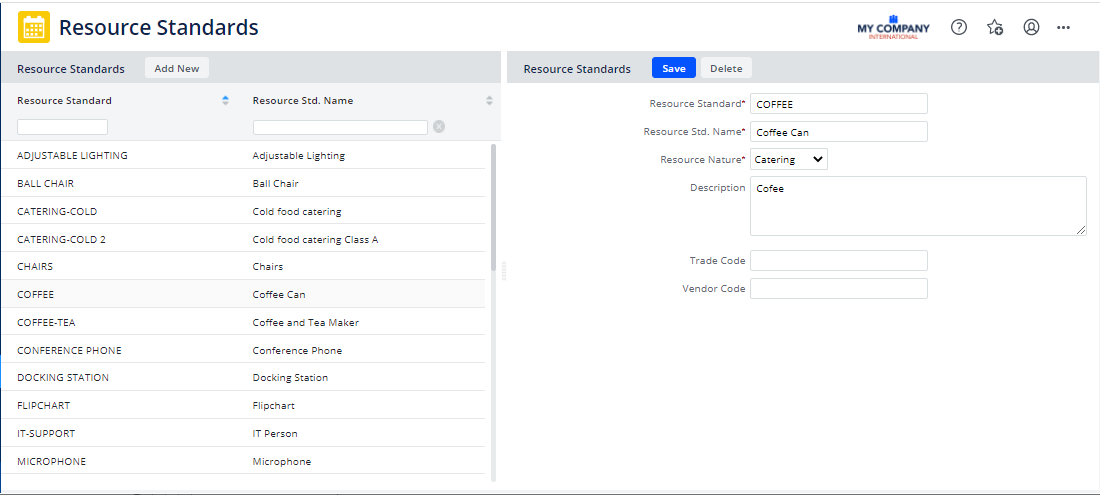
Task: Select the COFFEE-TEA row
Action: [x=243, y=323]
